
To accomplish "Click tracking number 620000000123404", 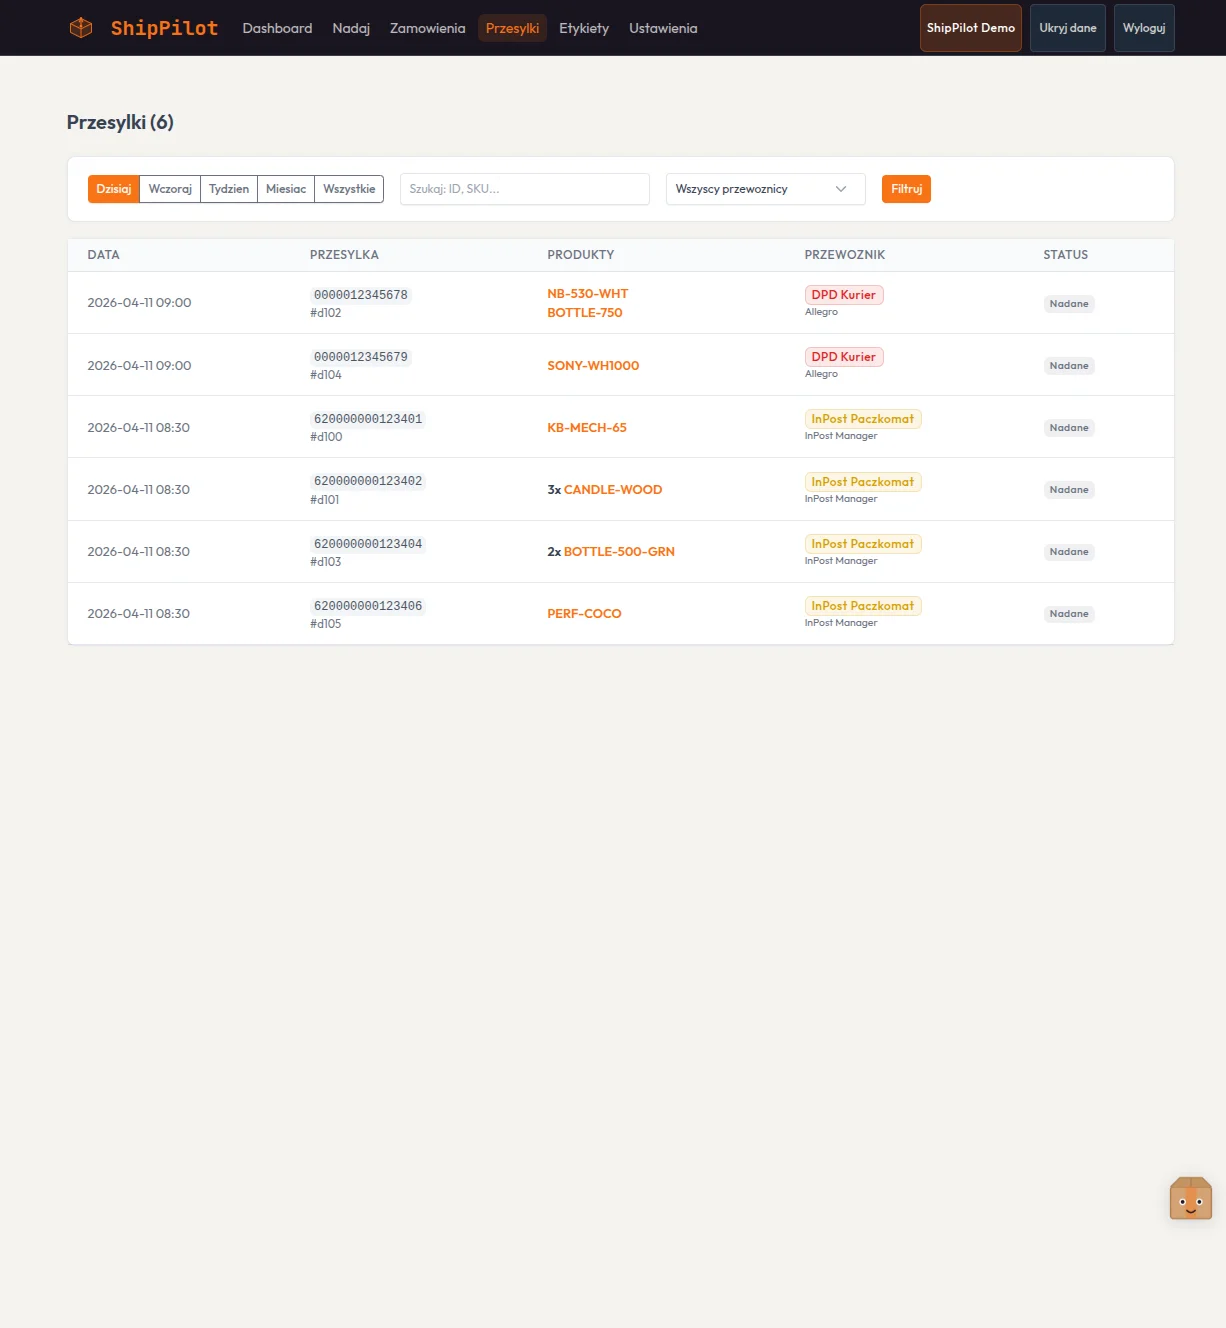I will (368, 544).
